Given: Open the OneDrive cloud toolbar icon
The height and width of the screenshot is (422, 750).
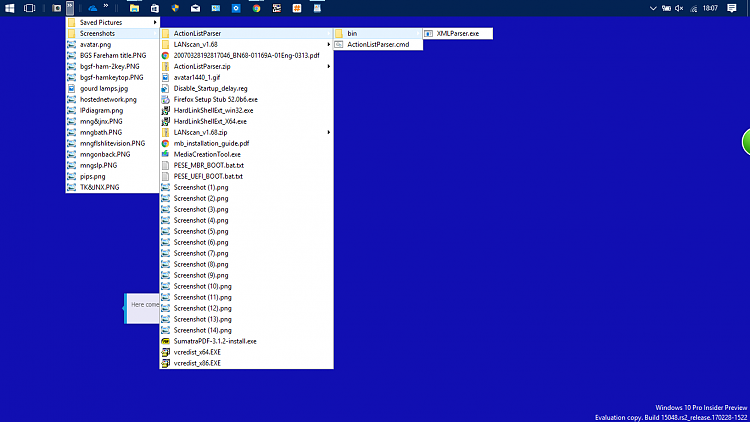Looking at the screenshot, I should [x=91, y=8].
